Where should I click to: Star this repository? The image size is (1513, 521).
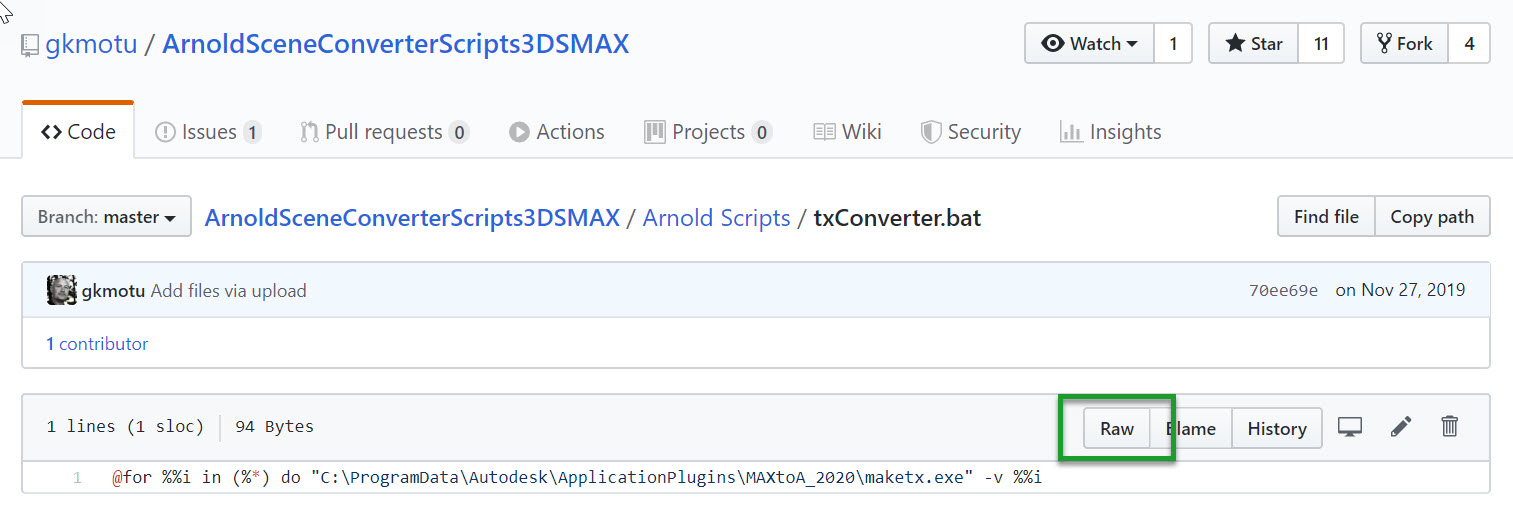(x=1254, y=44)
